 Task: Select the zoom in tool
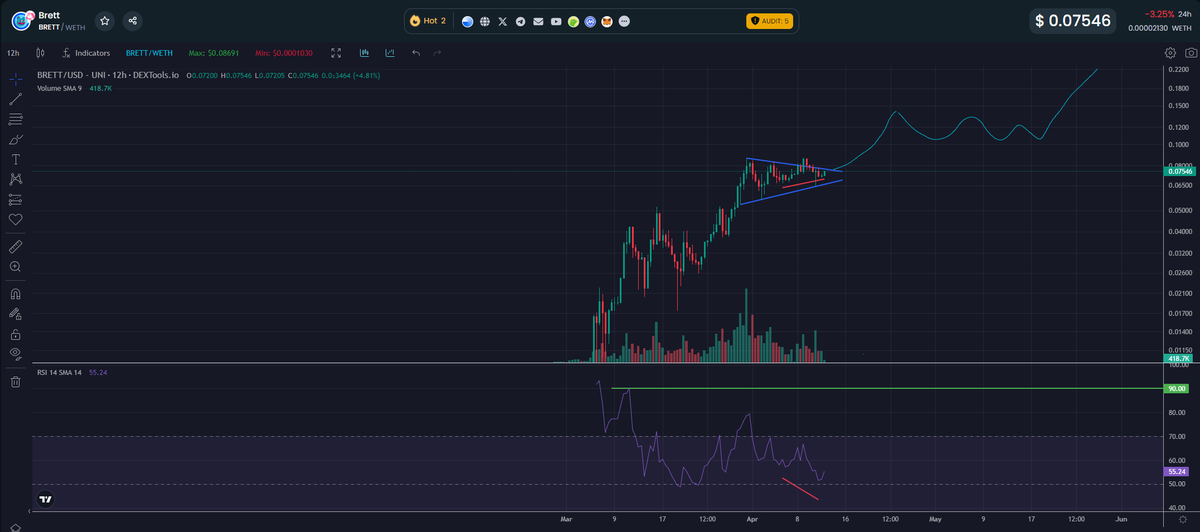coord(15,267)
